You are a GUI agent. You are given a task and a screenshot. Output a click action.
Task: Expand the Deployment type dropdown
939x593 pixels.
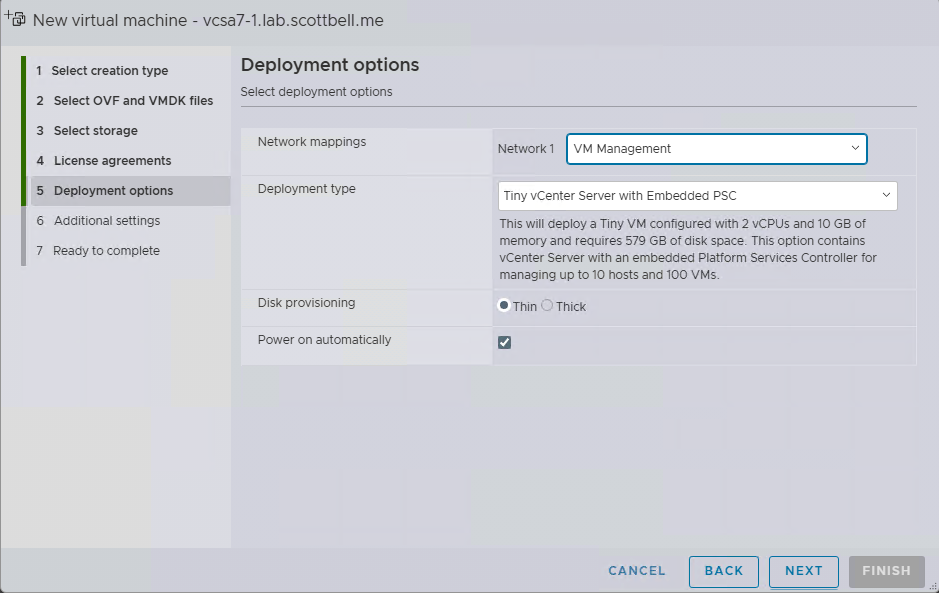point(697,196)
